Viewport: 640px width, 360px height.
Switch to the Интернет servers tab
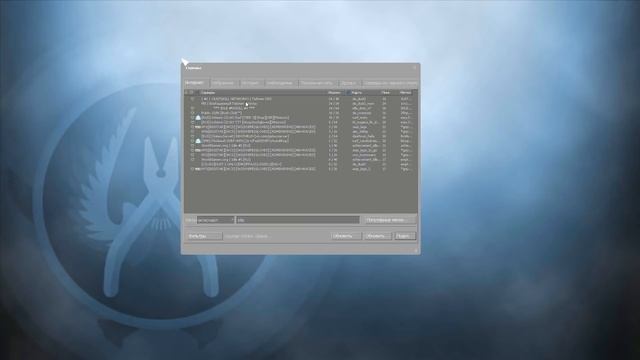click(196, 83)
